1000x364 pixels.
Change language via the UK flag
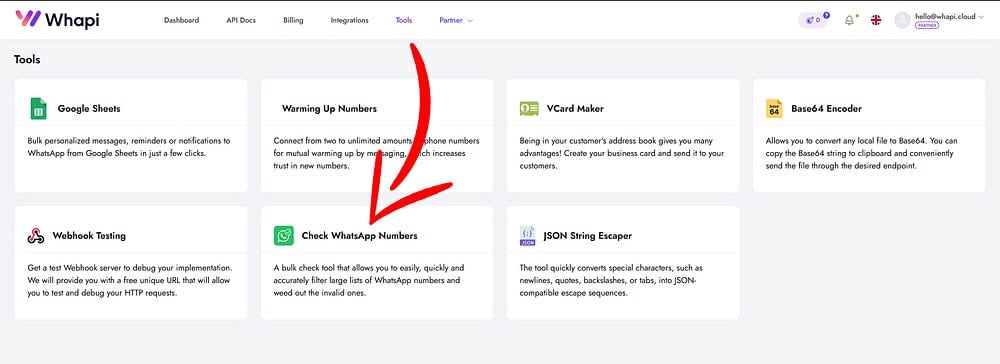click(x=876, y=20)
